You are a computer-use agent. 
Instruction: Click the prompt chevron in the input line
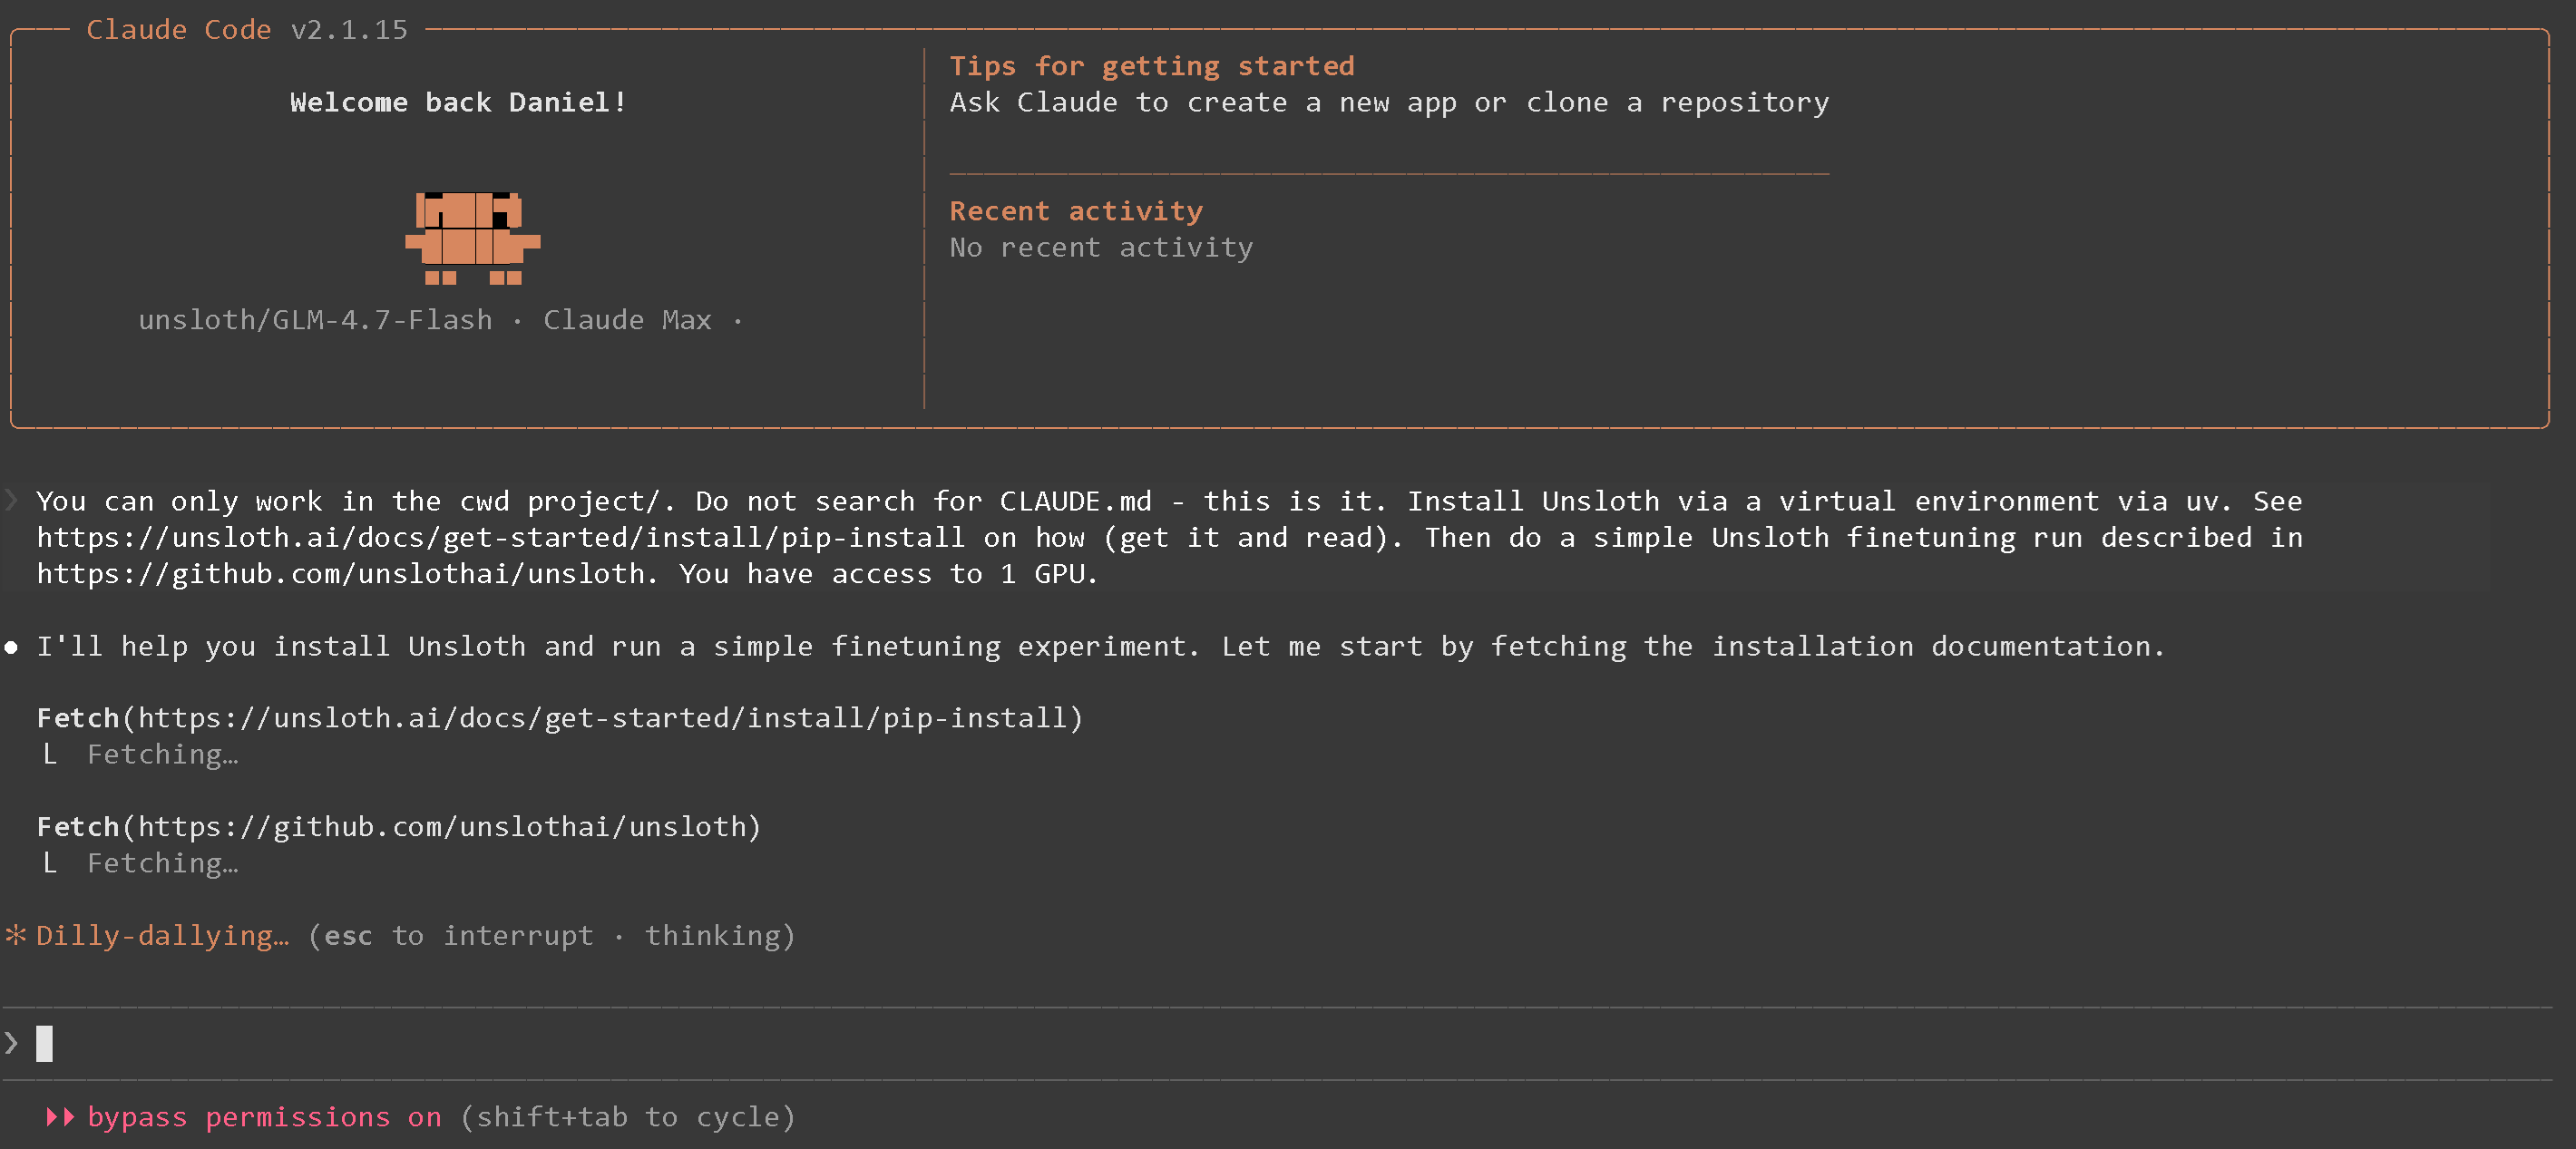12,1043
